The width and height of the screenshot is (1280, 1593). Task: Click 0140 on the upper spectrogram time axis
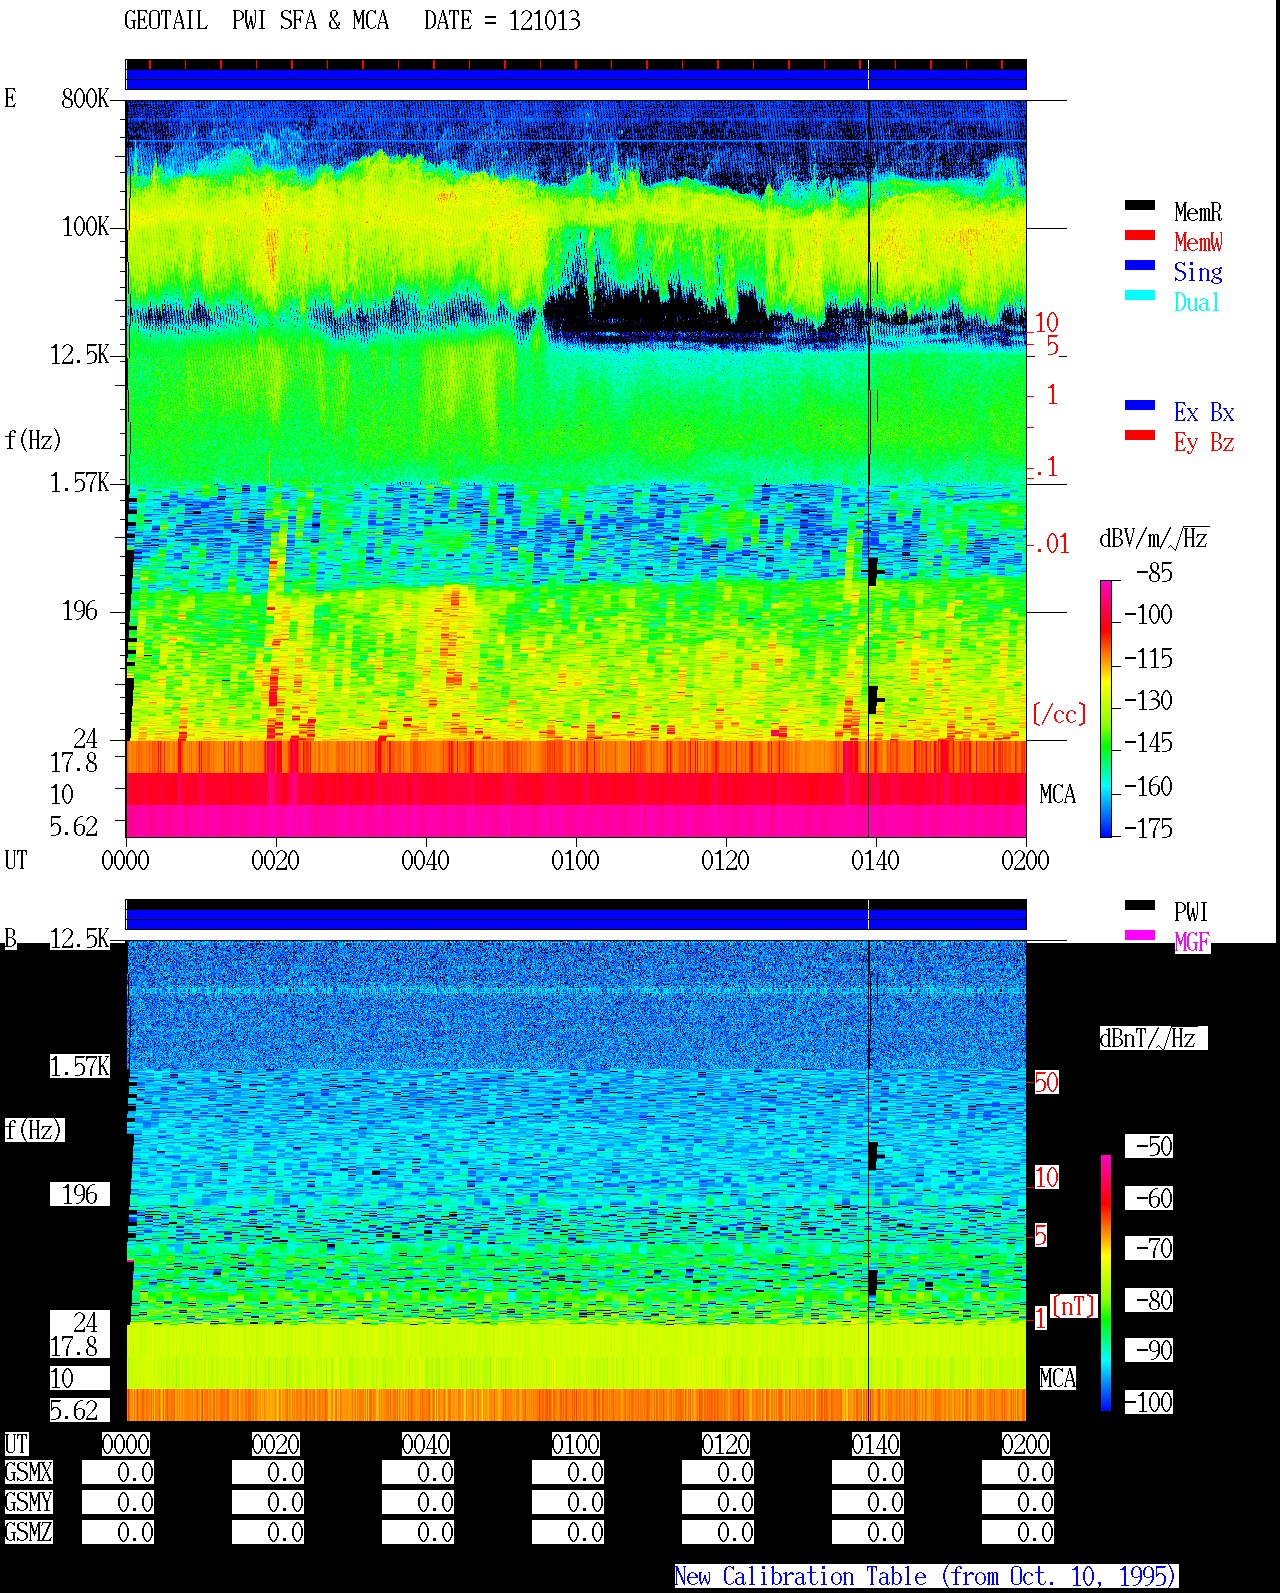click(x=875, y=860)
